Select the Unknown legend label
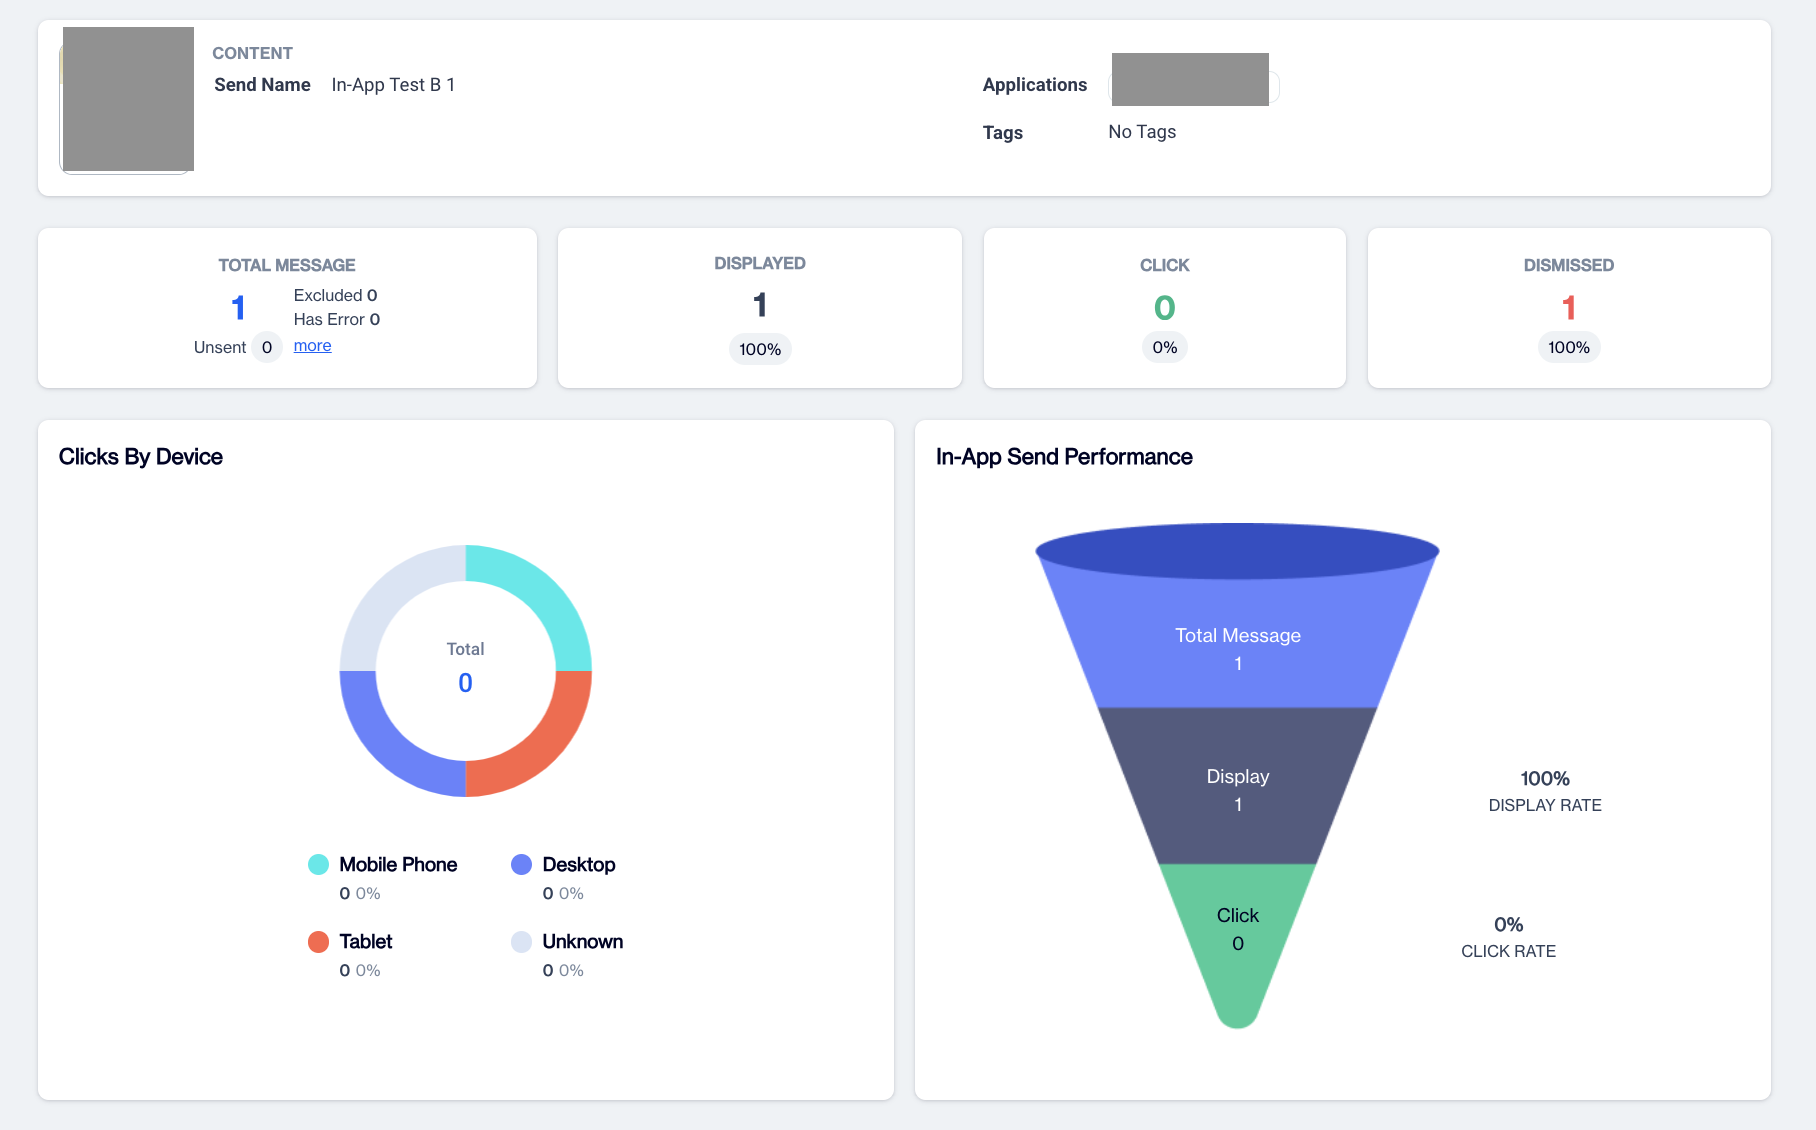Image resolution: width=1816 pixels, height=1130 pixels. click(x=583, y=942)
